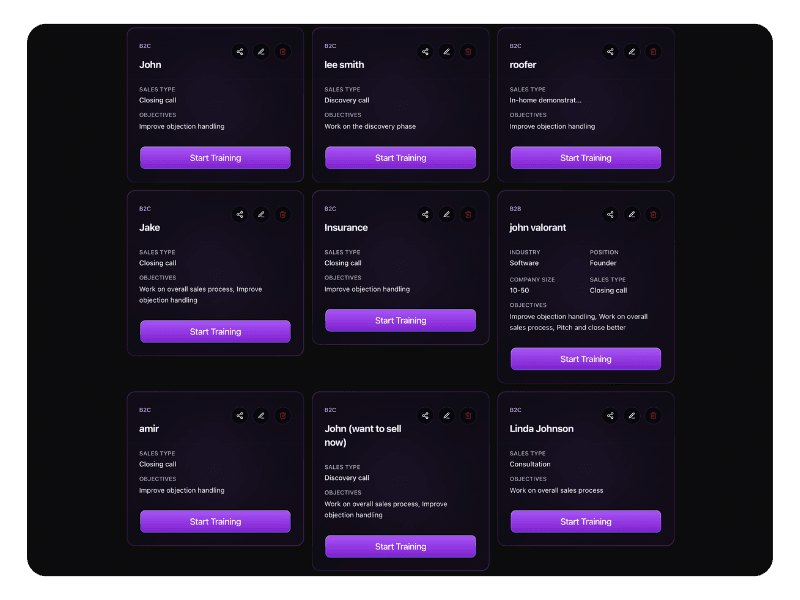Share the amir persona card

tap(240, 415)
